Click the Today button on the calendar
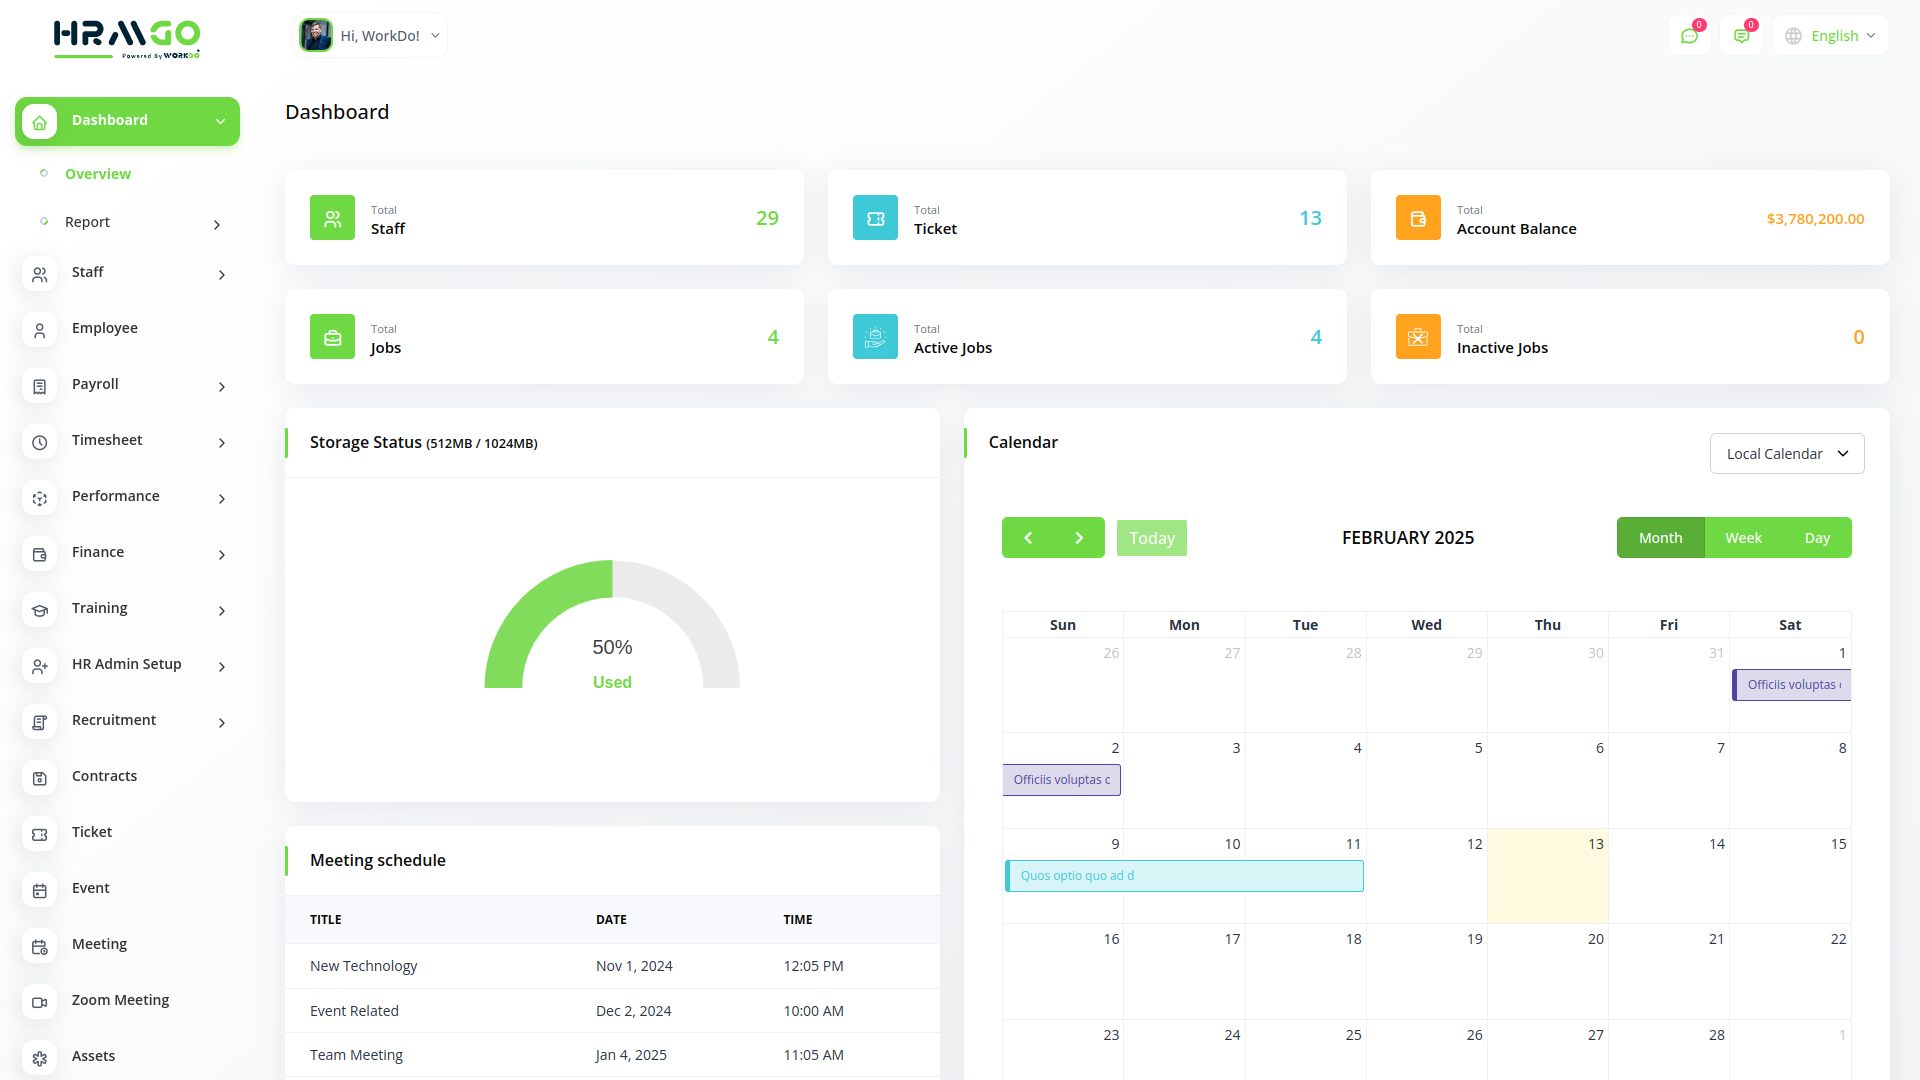 pos(1151,538)
